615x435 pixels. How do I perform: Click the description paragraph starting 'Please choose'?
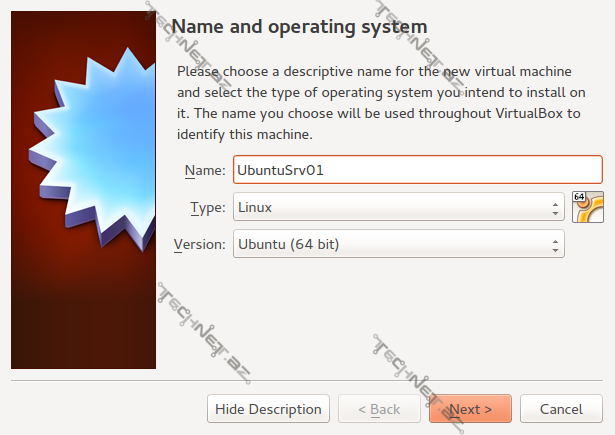(381, 103)
